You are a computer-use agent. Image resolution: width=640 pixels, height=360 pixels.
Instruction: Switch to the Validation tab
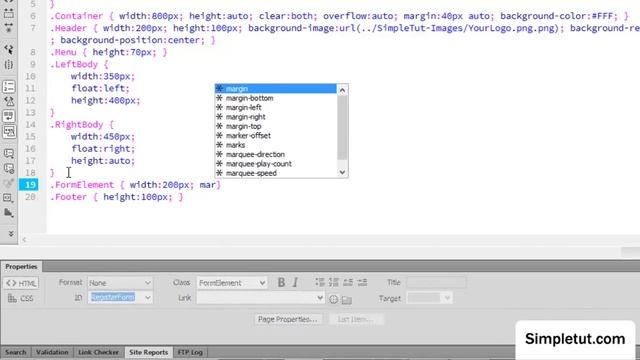pos(52,352)
